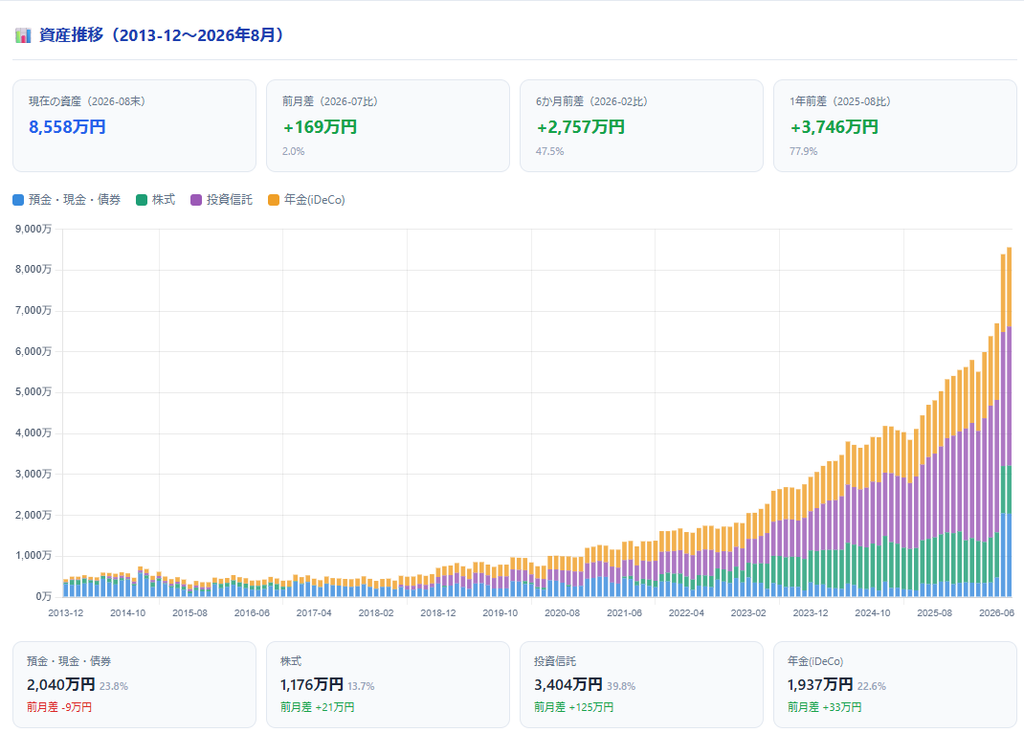1024x731 pixels.
Task: Open the 預金・現金・債券 breakdown card
Action: 135,684
